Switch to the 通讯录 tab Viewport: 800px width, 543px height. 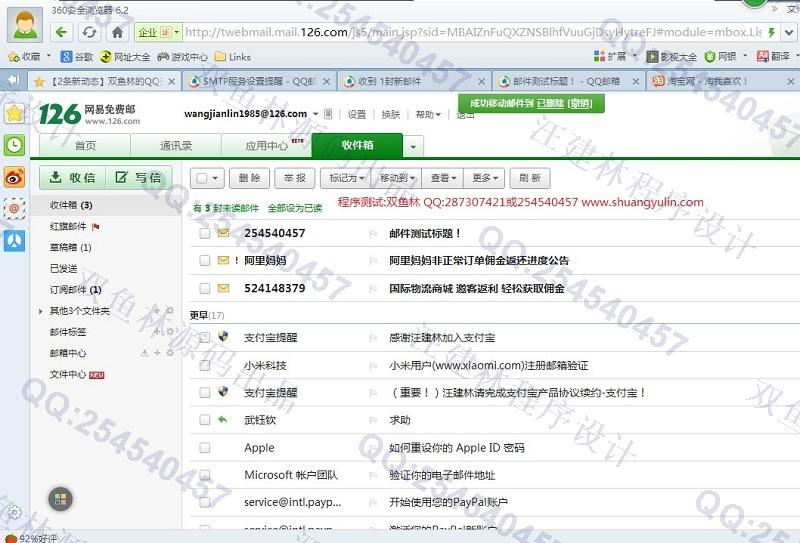click(176, 146)
